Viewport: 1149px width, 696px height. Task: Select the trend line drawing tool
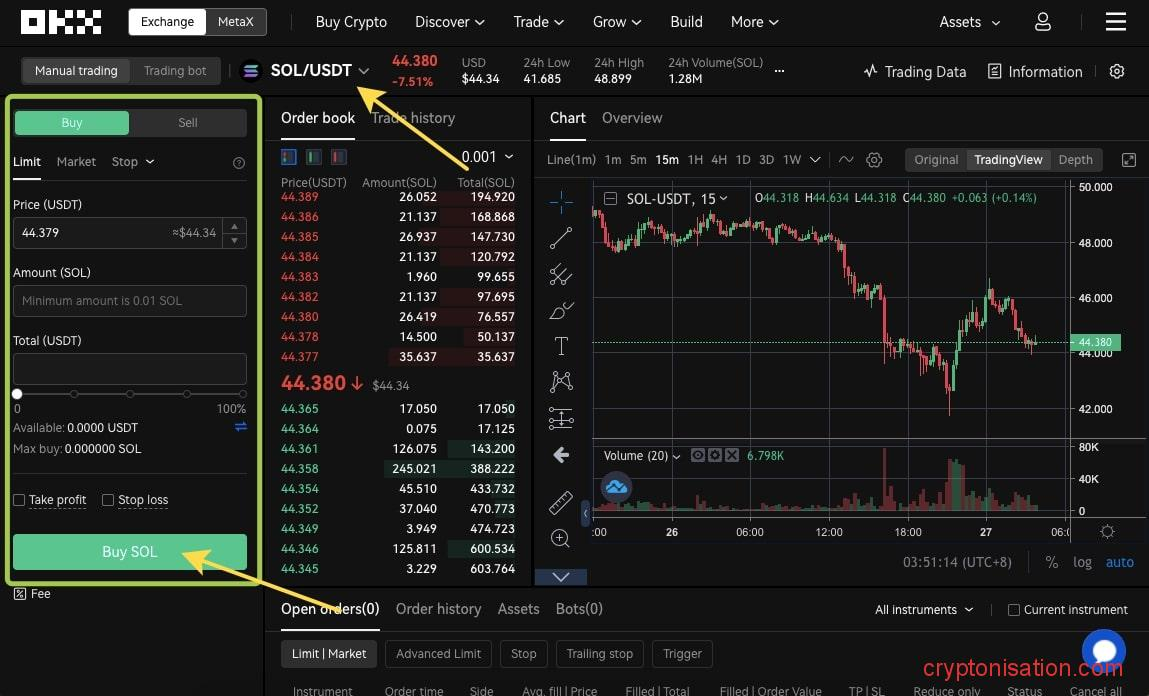pos(561,238)
